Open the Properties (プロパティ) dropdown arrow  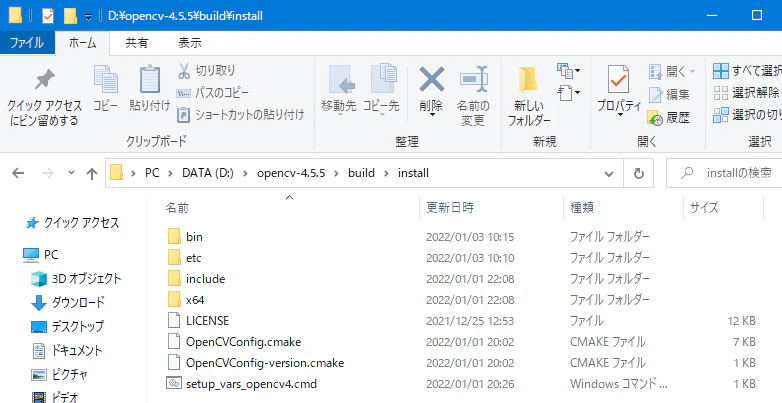tap(620, 115)
